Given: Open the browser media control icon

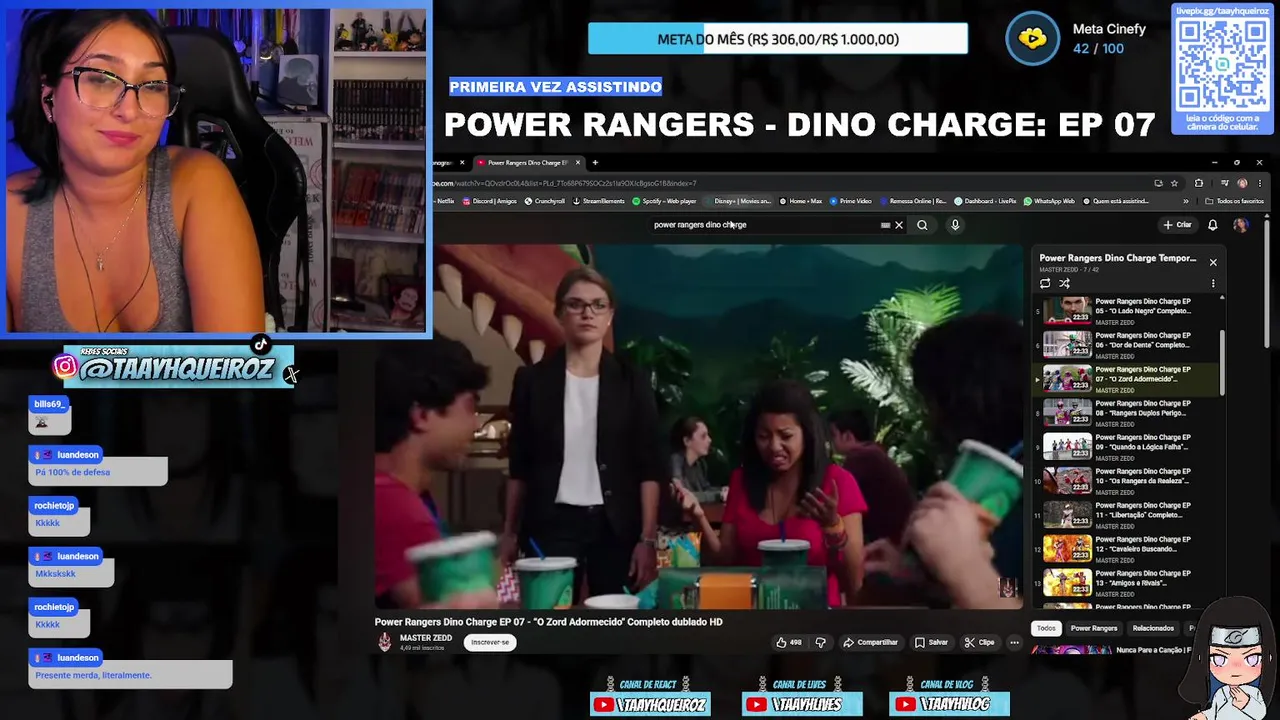Looking at the screenshot, I should pyautogui.click(x=1225, y=183).
